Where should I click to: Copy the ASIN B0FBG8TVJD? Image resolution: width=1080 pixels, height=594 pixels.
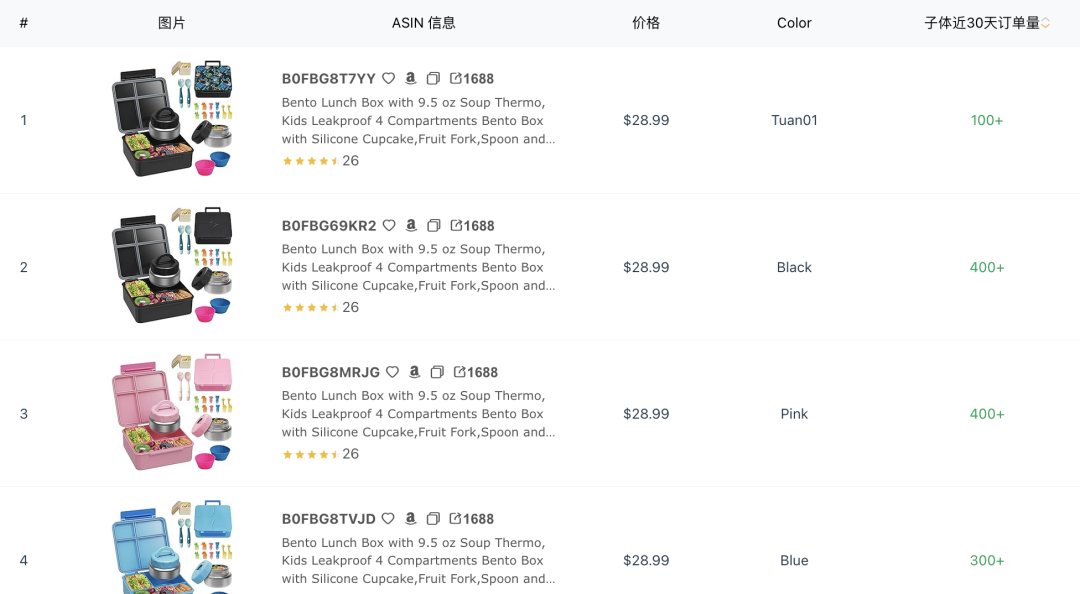(x=433, y=518)
